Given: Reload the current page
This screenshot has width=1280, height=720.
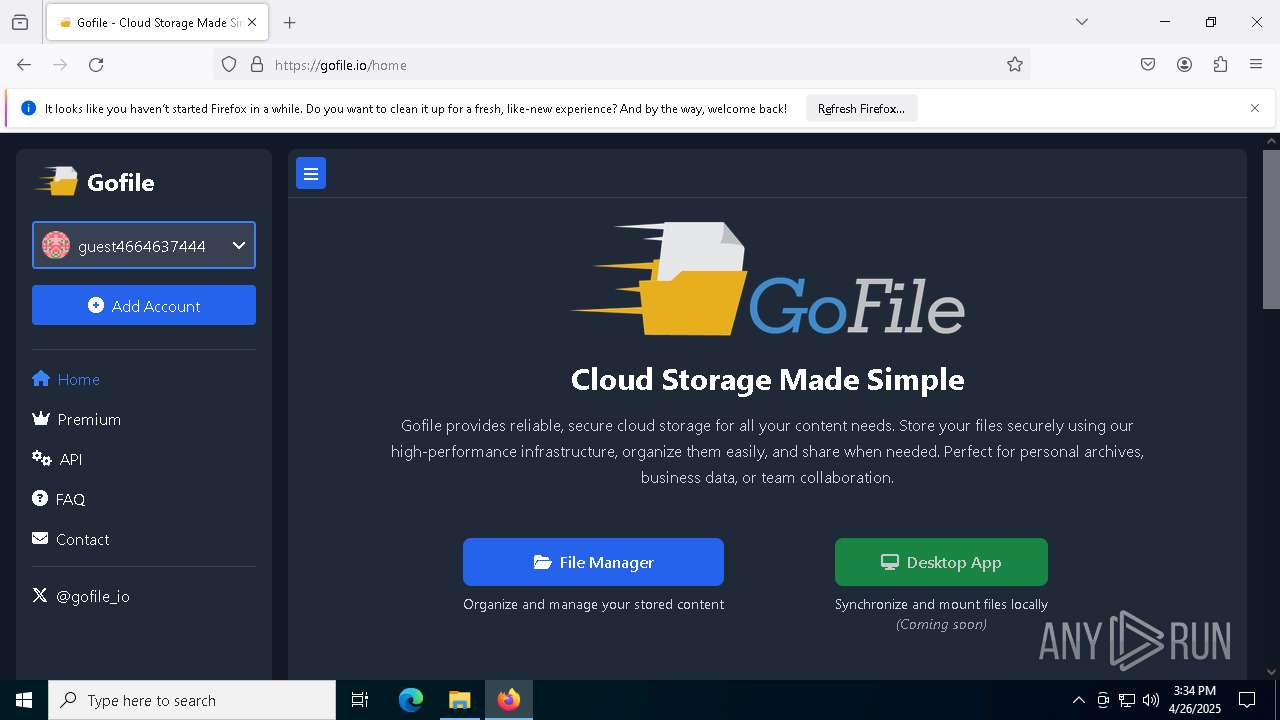Looking at the screenshot, I should 96,65.
